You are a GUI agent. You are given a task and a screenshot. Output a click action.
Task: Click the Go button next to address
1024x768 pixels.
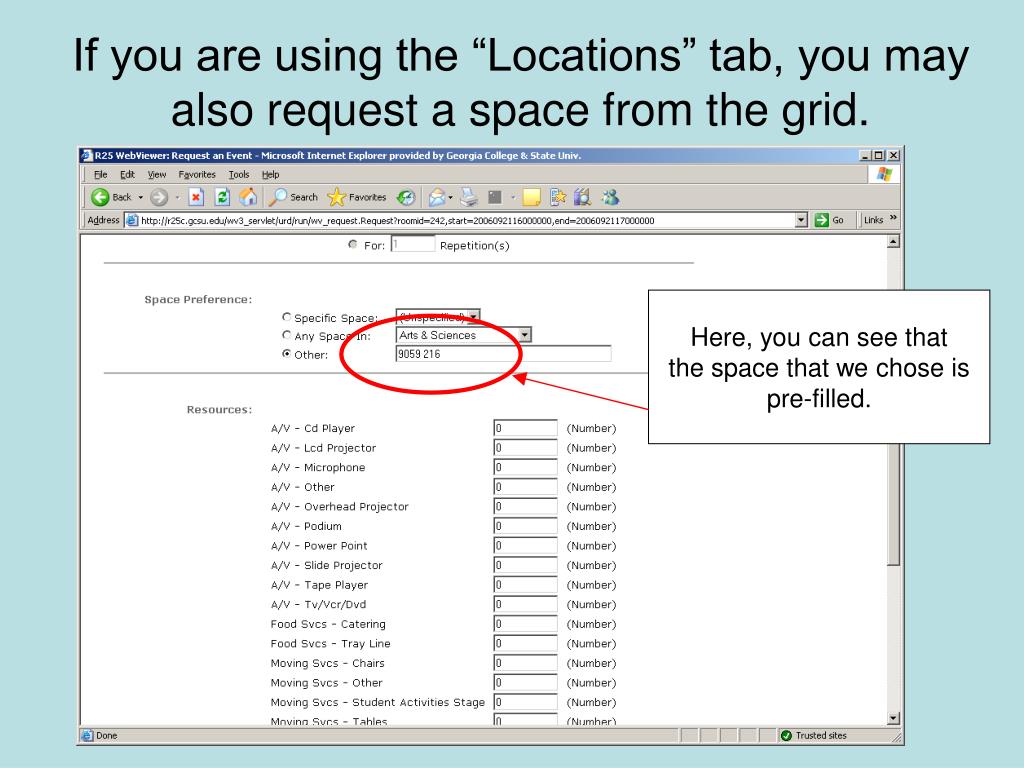[829, 220]
